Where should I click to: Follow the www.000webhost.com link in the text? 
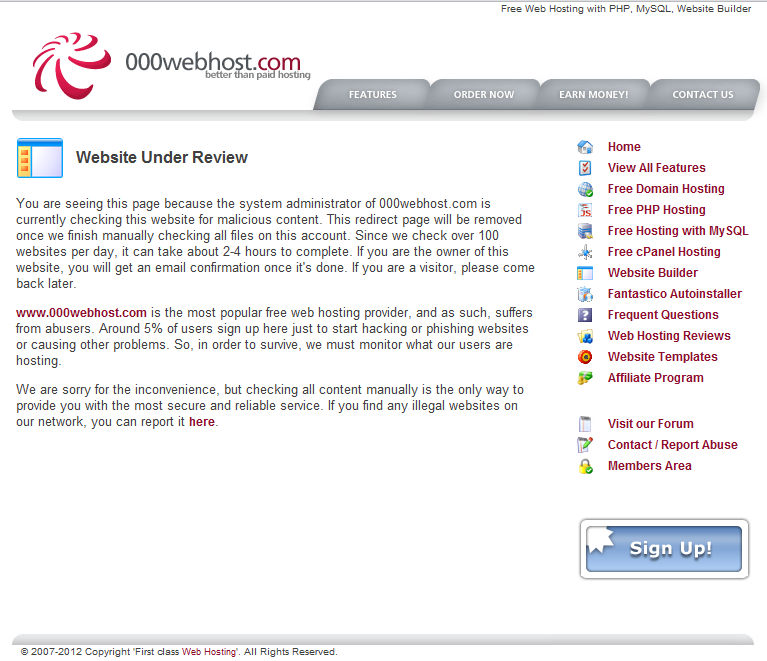pos(81,313)
